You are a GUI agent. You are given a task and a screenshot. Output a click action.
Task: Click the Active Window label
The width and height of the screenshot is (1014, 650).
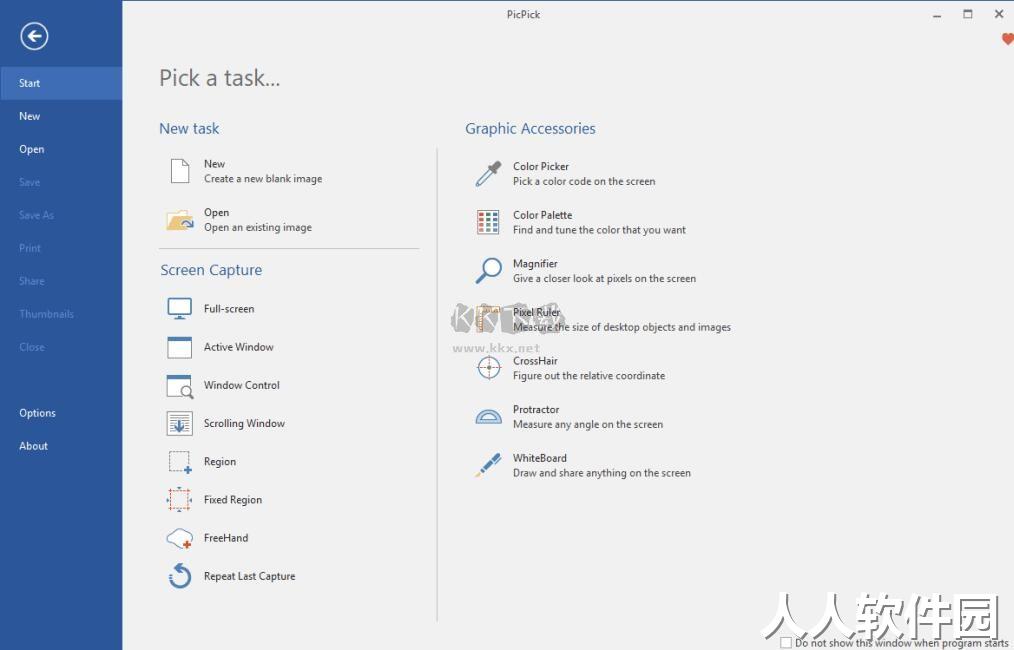click(x=239, y=347)
